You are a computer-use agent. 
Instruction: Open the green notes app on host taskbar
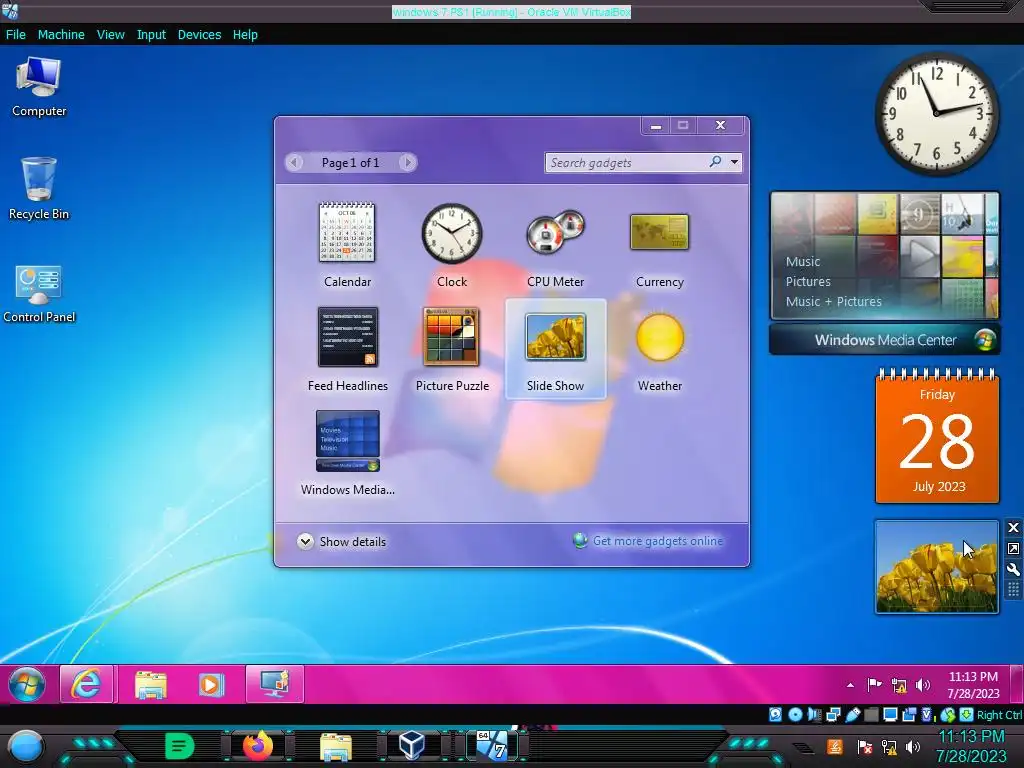point(180,746)
